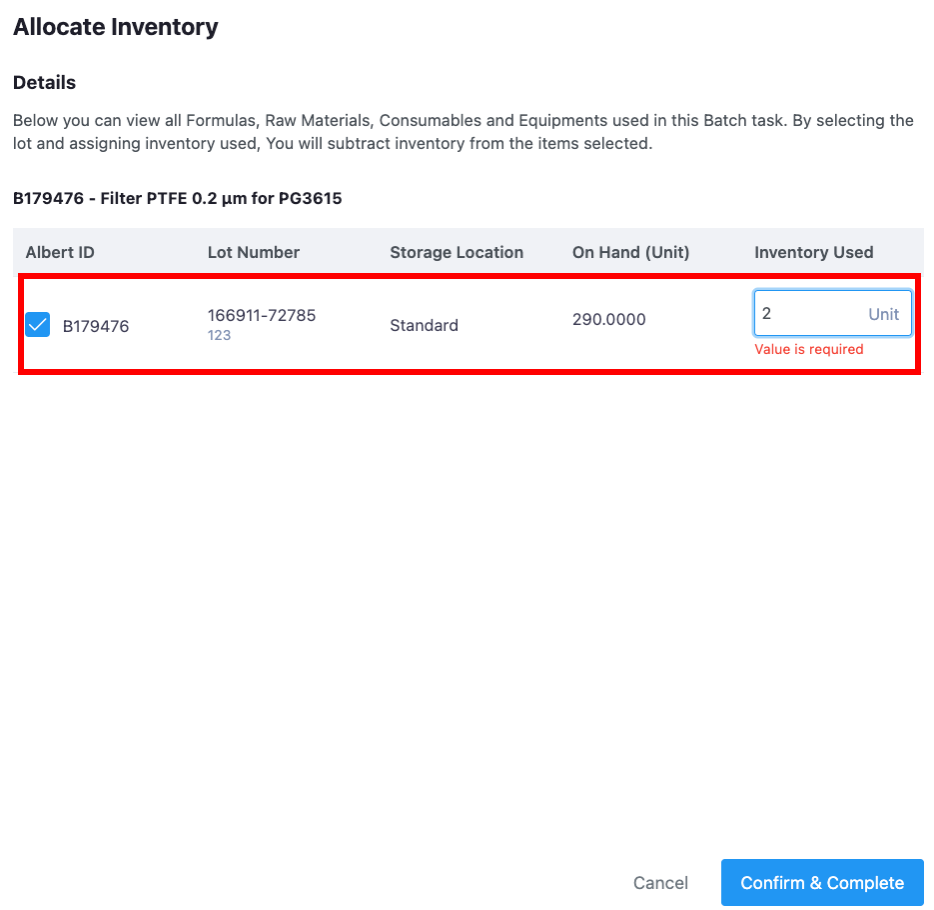Click the 290.0000 on-hand value
The height and width of the screenshot is (910, 934).
(x=609, y=320)
